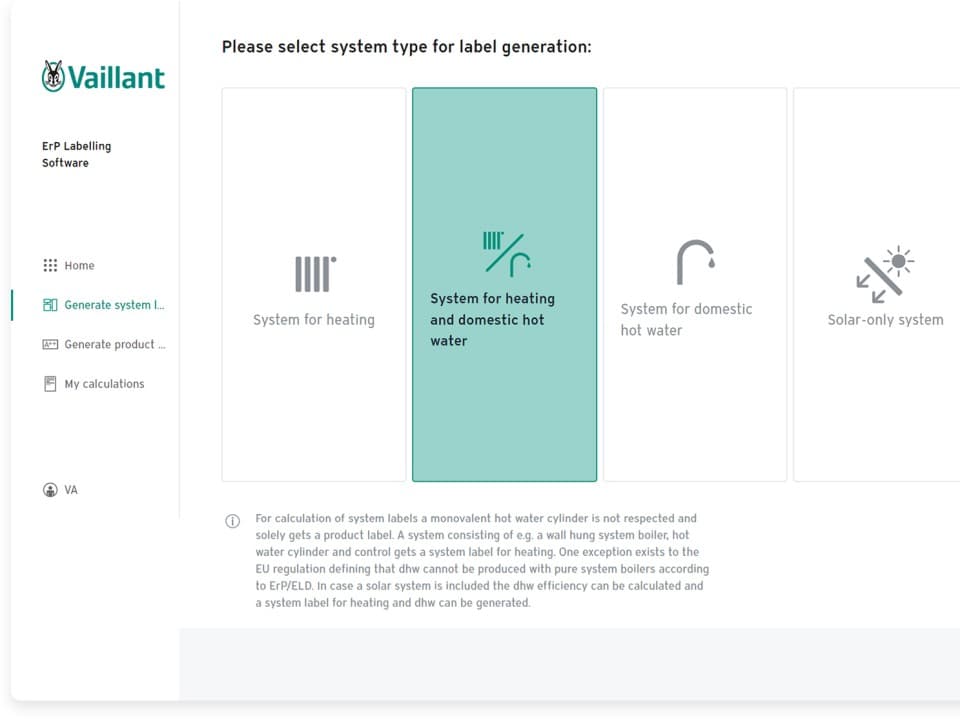The width and height of the screenshot is (960, 720).
Task: Click the water tap icon
Action: pos(695,262)
